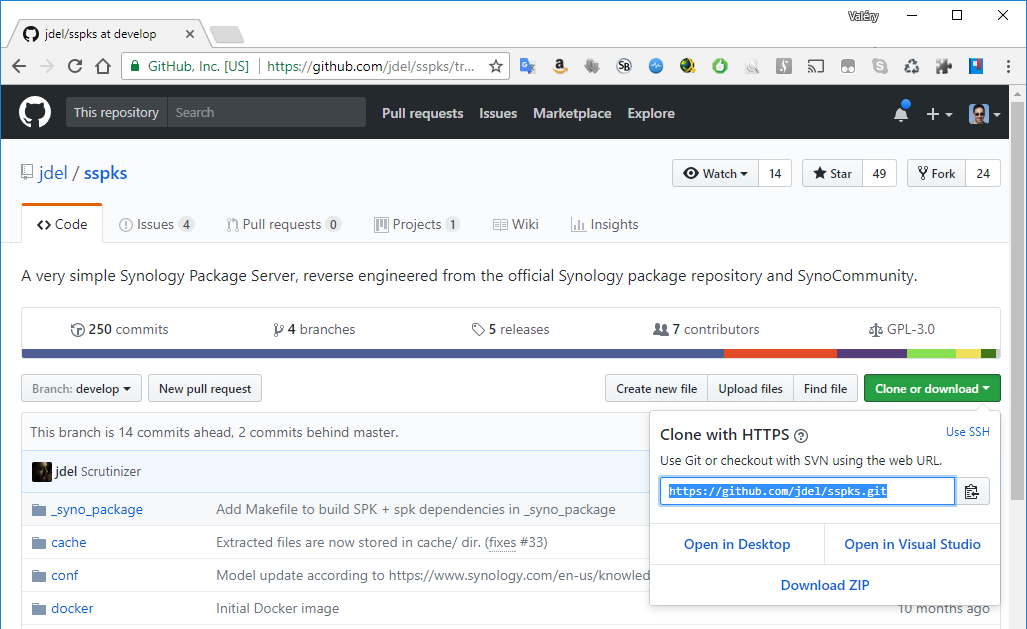Click Create new file button

coord(656,389)
